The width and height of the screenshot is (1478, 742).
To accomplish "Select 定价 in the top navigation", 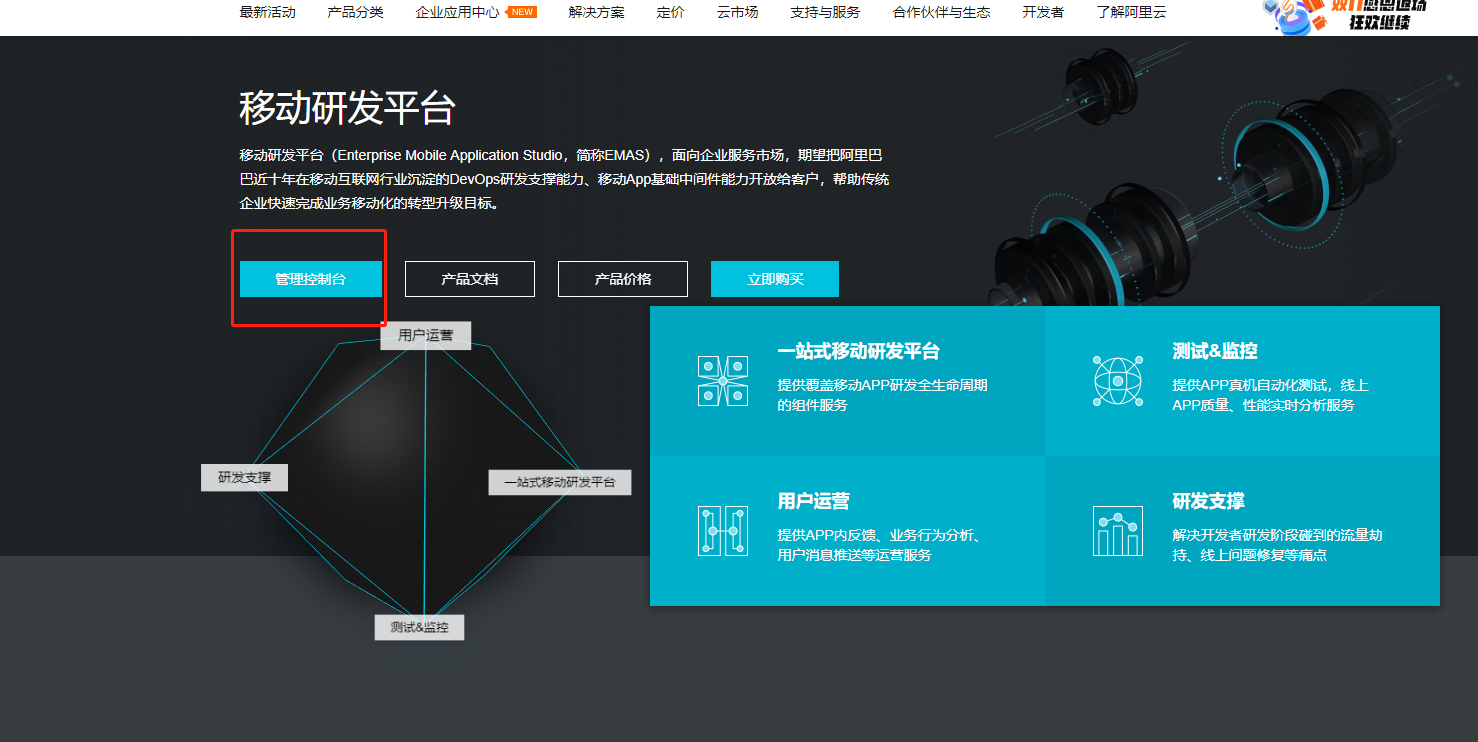I will 670,13.
